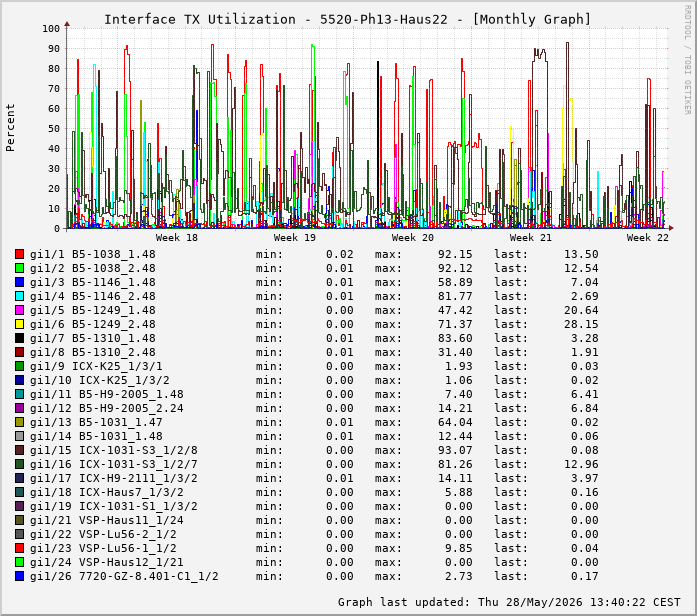Click the swatch for gi1/16 ICX-1031-S3_1/2/7
This screenshot has height=616, width=697.
point(19,464)
